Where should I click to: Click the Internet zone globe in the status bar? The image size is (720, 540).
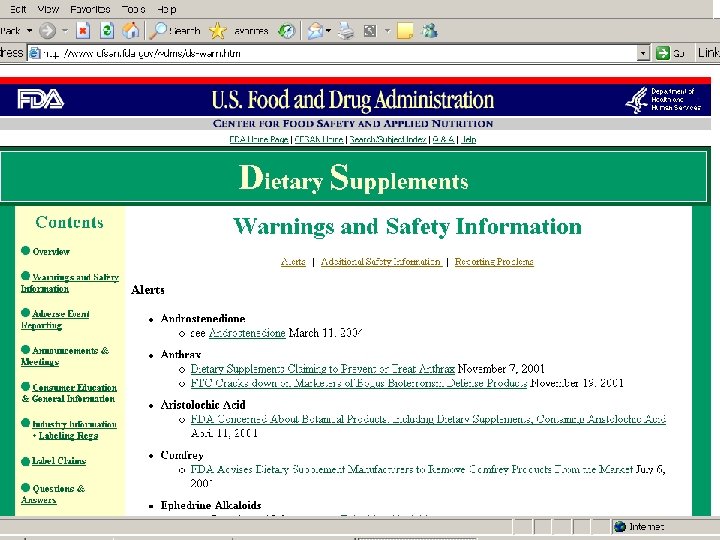pos(620,526)
